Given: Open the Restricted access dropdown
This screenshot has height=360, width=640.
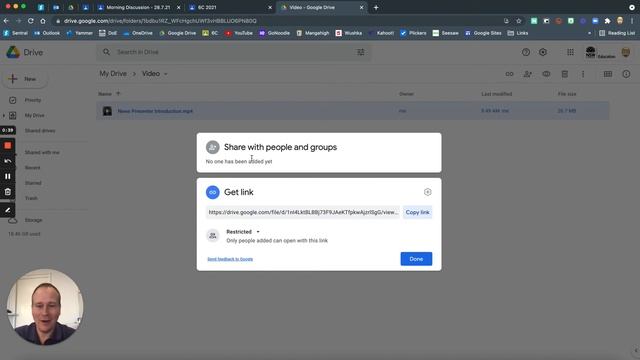Looking at the screenshot, I should 243,231.
